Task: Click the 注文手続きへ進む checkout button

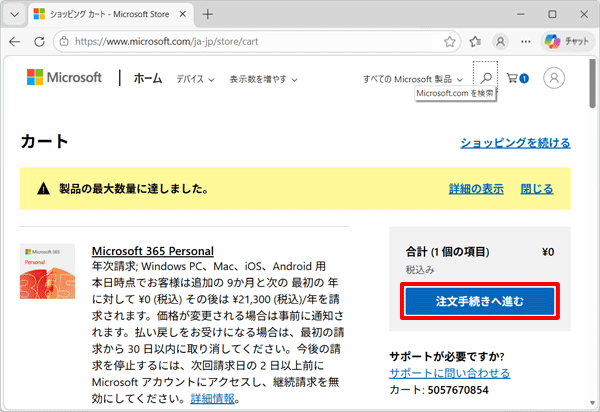Action: [x=479, y=301]
